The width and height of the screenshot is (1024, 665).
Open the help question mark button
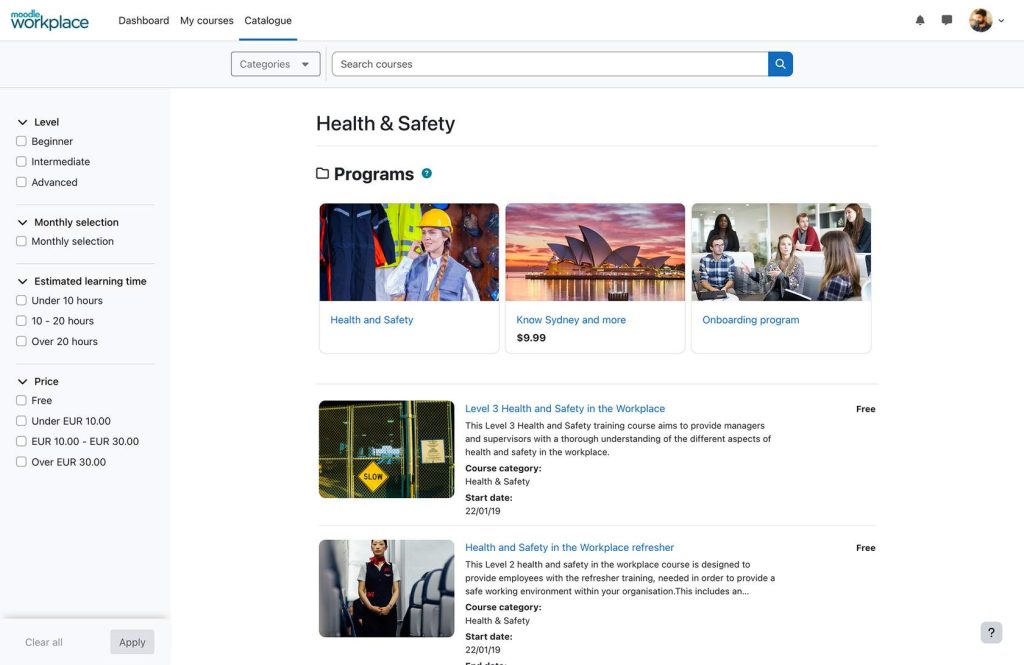tap(991, 632)
